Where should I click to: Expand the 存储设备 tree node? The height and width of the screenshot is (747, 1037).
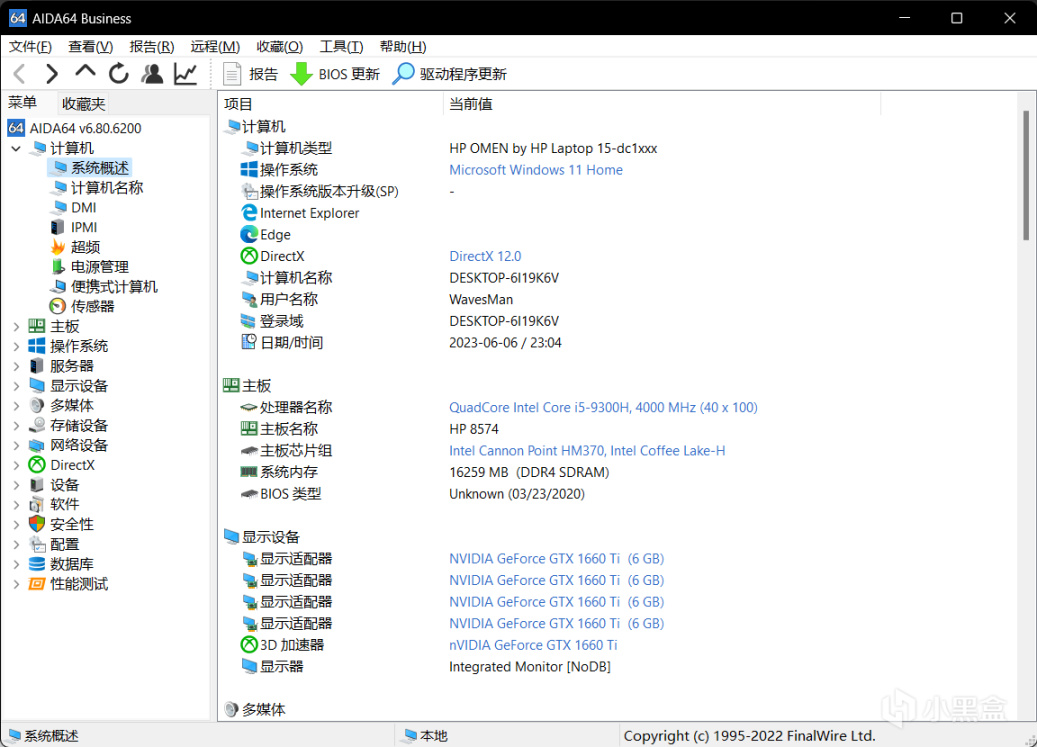coord(16,426)
